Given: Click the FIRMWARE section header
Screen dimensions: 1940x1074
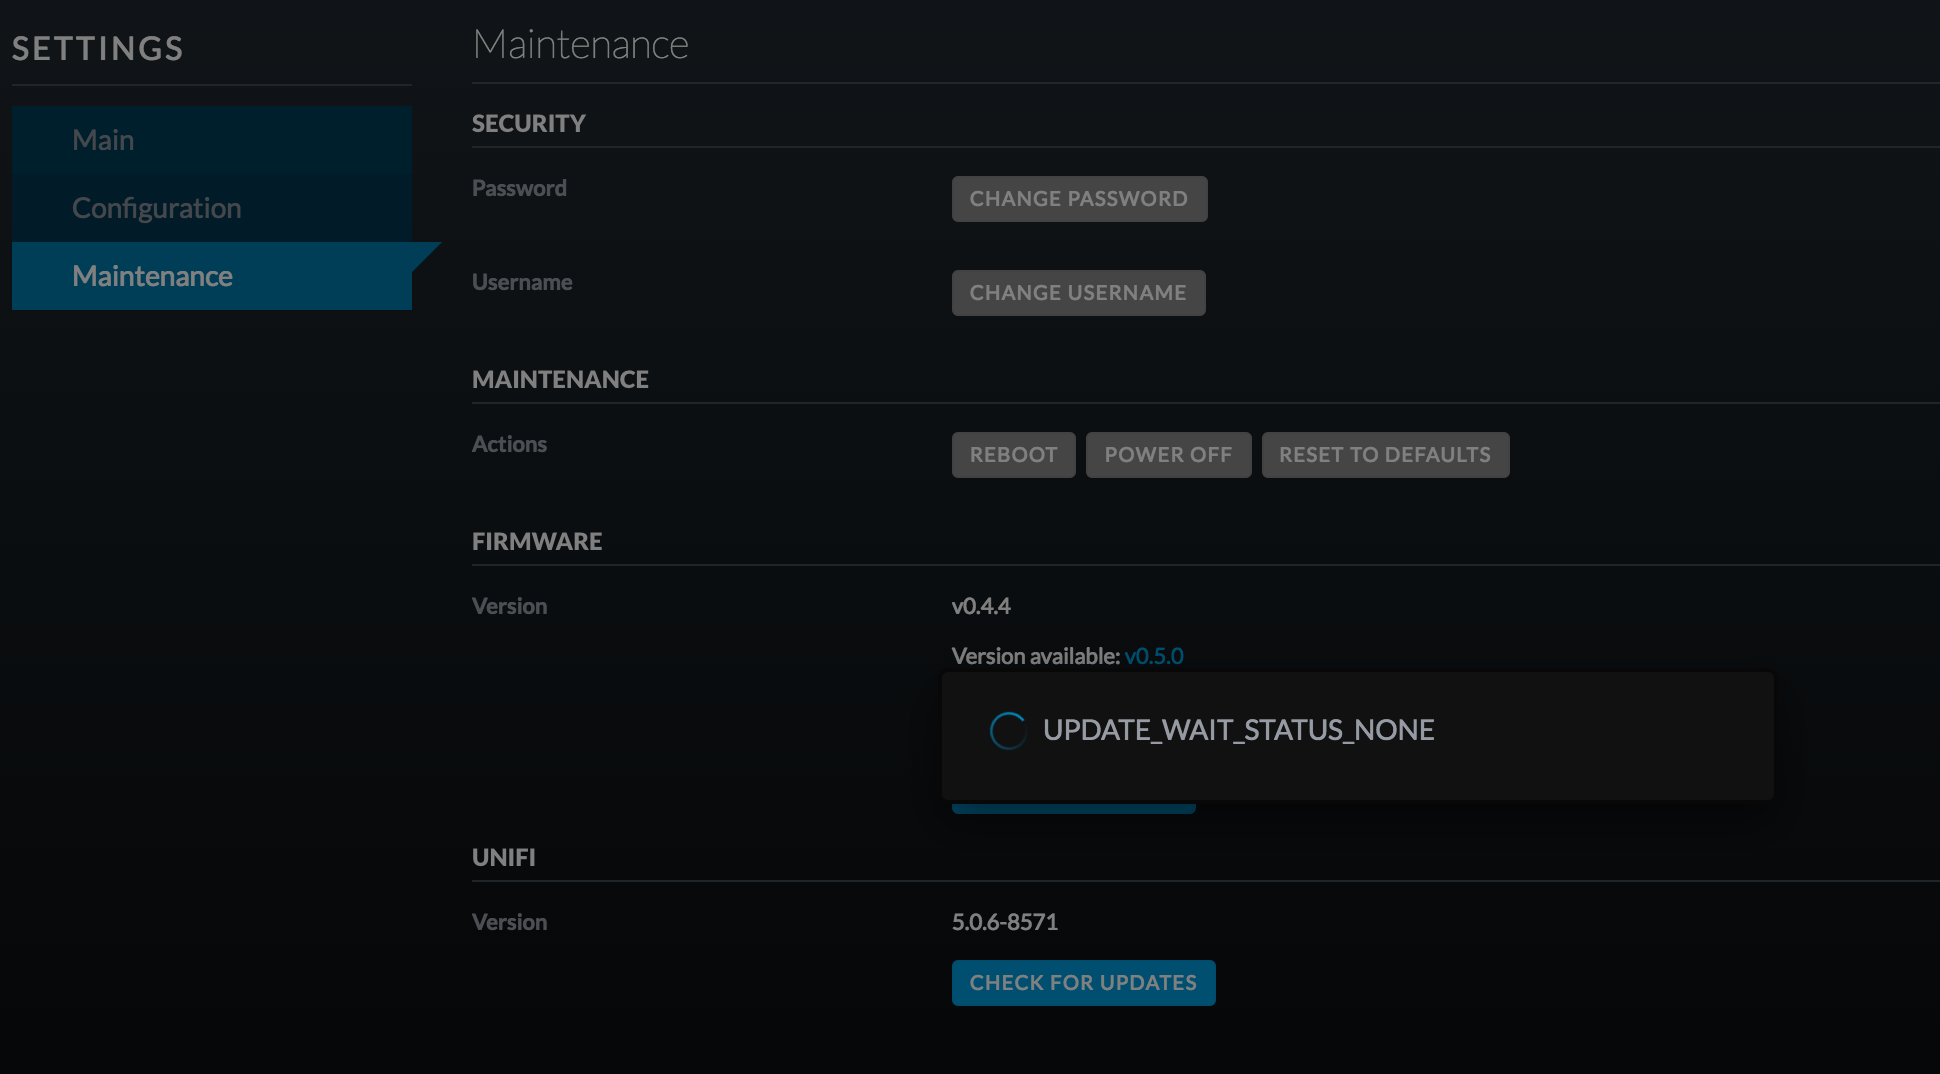Looking at the screenshot, I should click(x=536, y=542).
